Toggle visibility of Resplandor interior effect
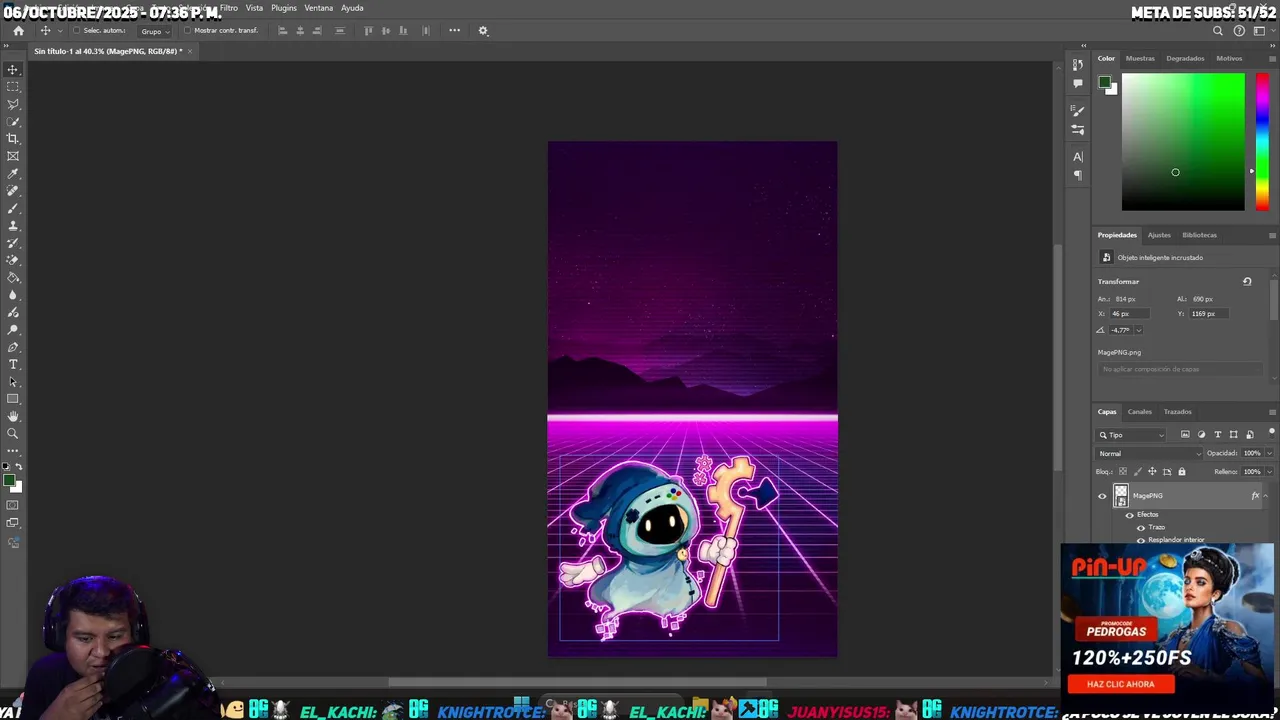1280x720 pixels. tap(1141, 540)
